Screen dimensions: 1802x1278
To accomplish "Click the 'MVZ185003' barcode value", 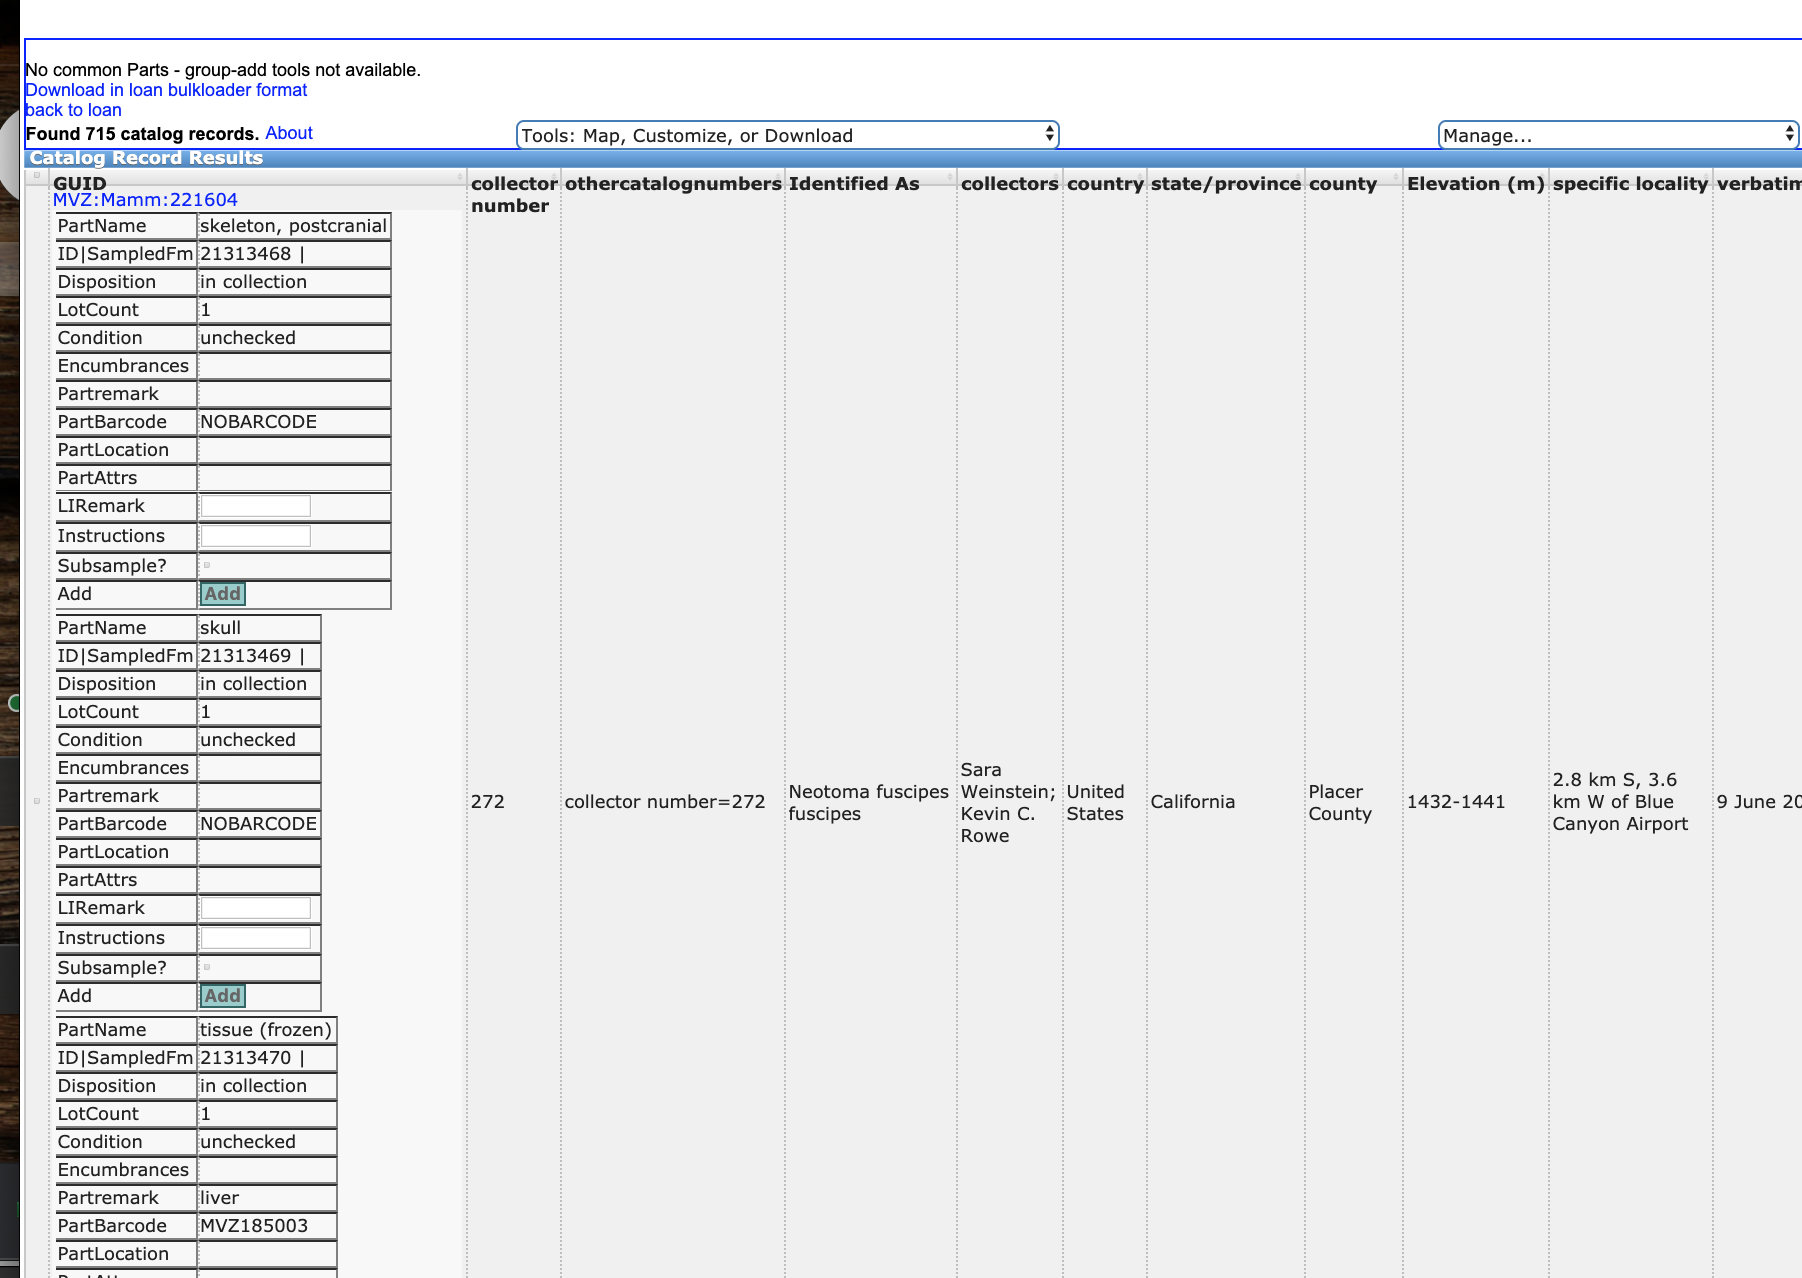I will tap(254, 1226).
